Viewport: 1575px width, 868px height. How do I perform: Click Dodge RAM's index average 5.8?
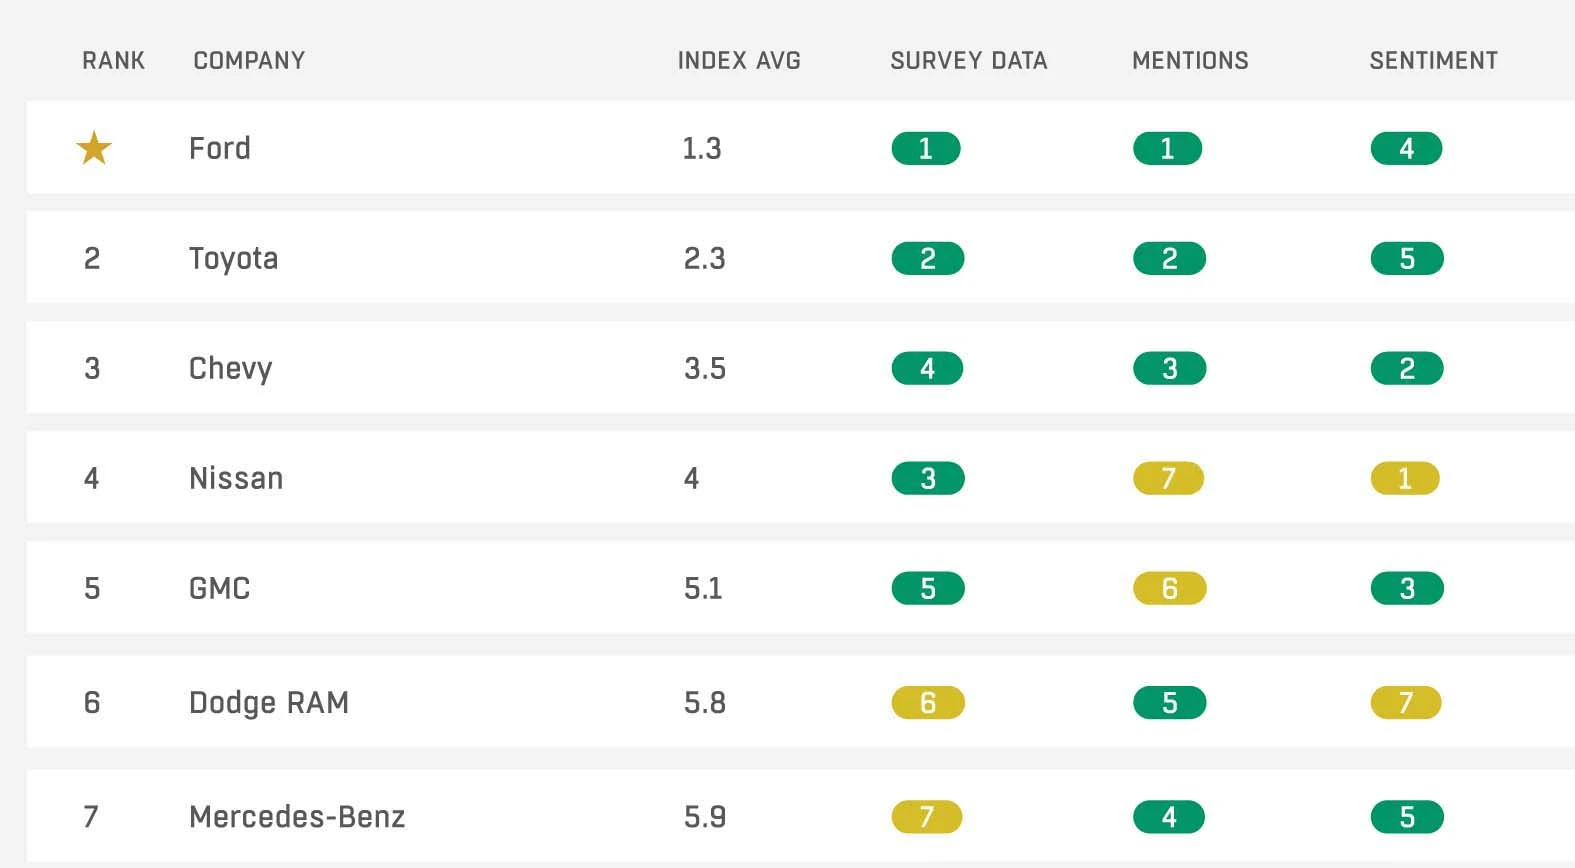[x=705, y=703]
